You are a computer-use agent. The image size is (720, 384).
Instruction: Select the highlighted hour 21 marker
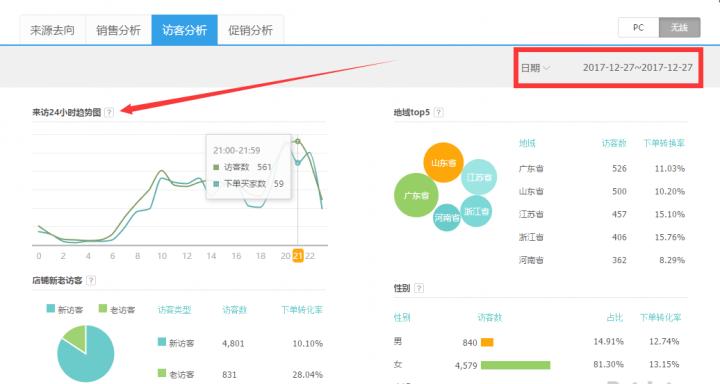tap(298, 256)
